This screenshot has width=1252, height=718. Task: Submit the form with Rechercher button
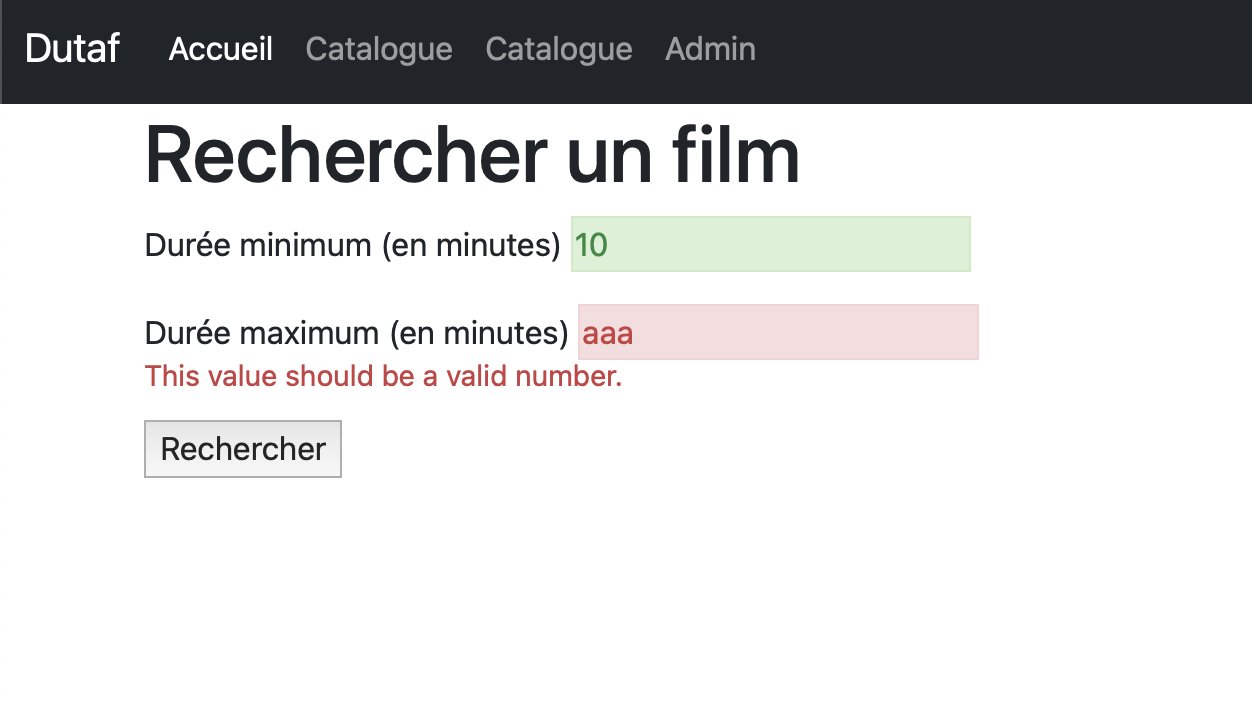[x=243, y=449]
